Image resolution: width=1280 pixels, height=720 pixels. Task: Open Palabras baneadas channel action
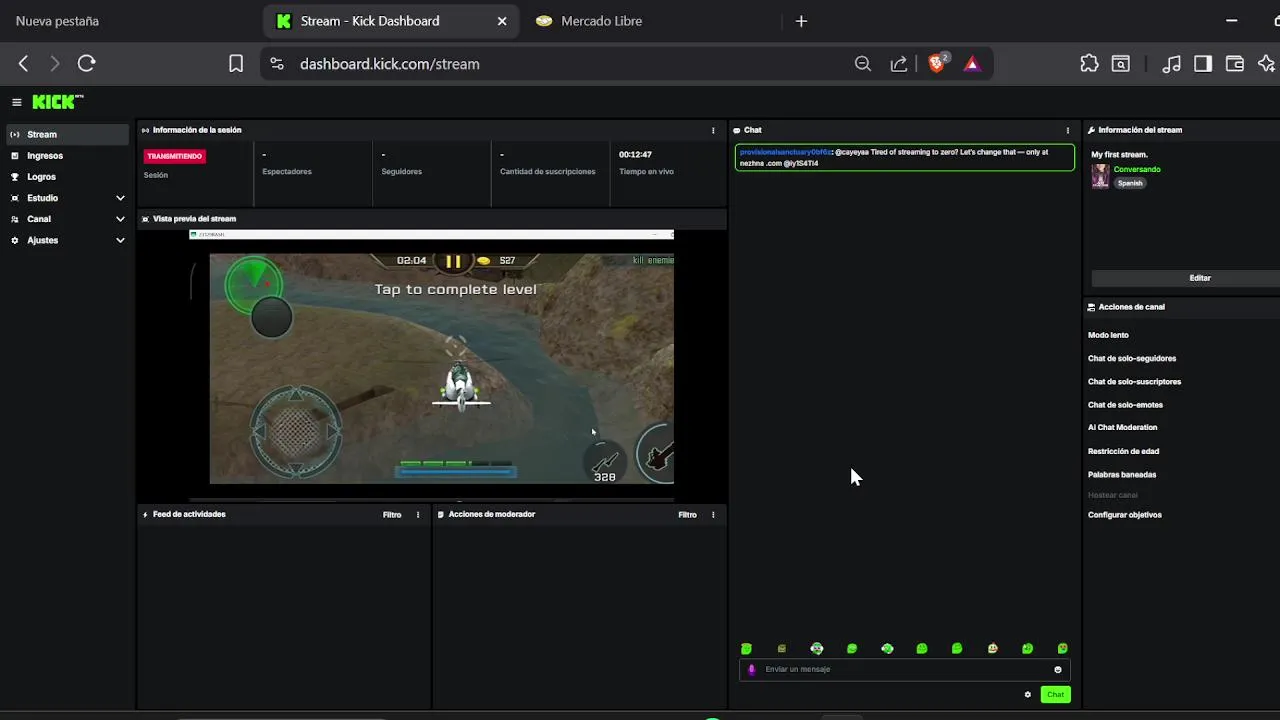(1122, 475)
